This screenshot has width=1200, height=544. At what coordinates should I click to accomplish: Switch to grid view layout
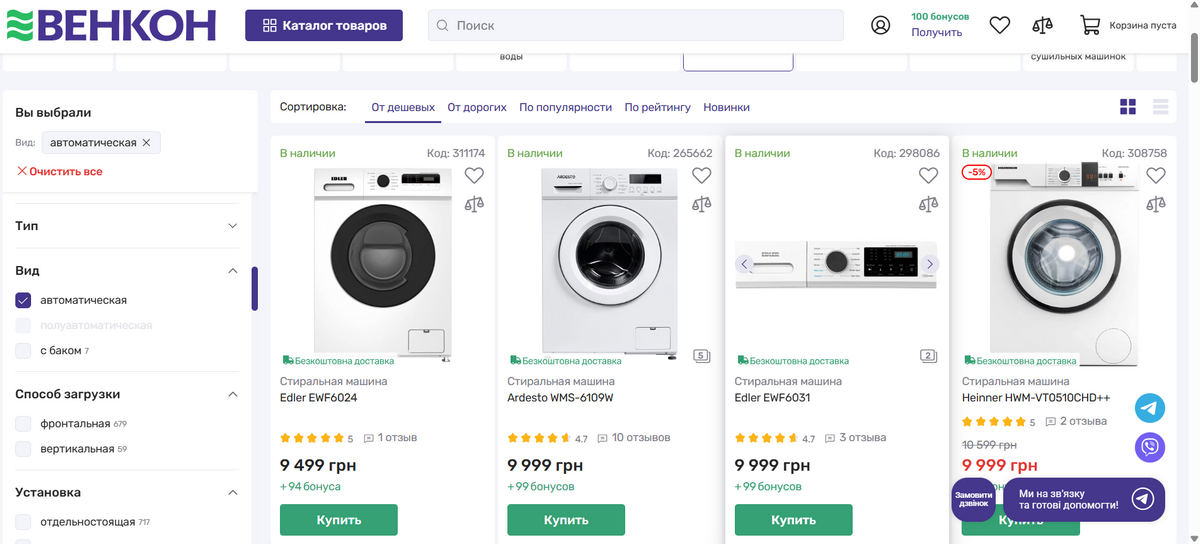click(1128, 107)
